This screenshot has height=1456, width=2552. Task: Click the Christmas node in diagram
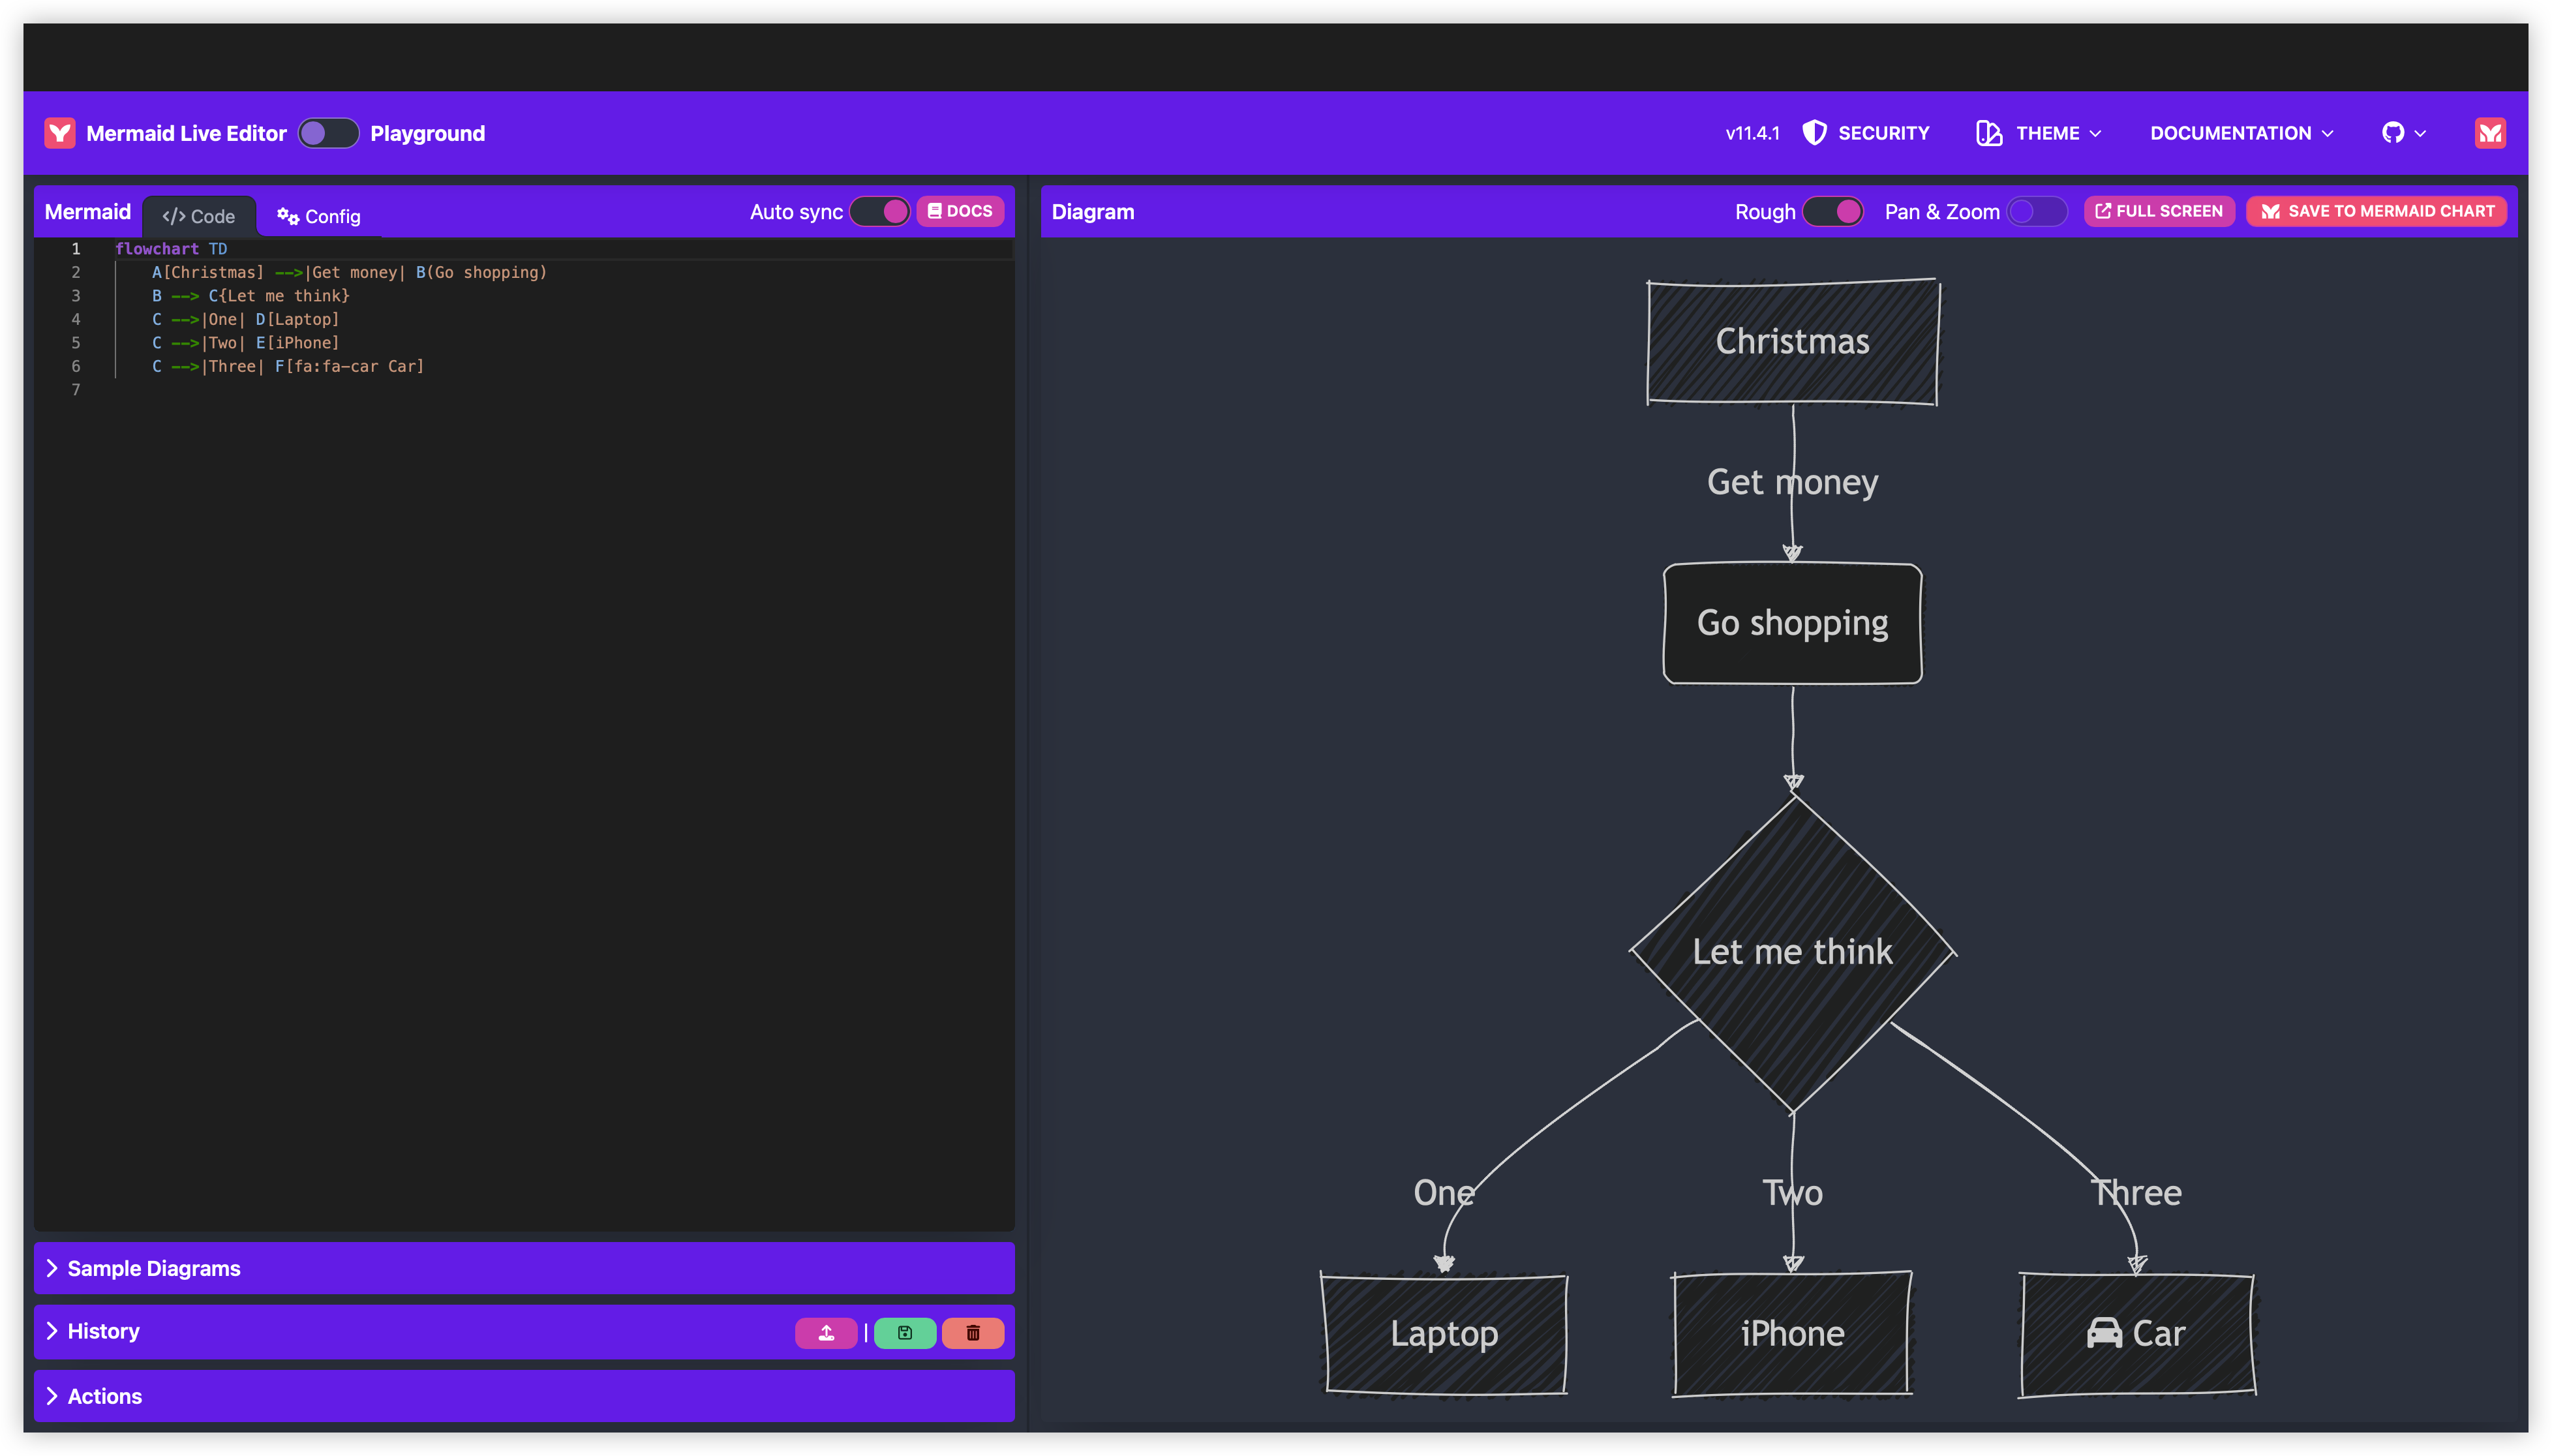pos(1793,342)
